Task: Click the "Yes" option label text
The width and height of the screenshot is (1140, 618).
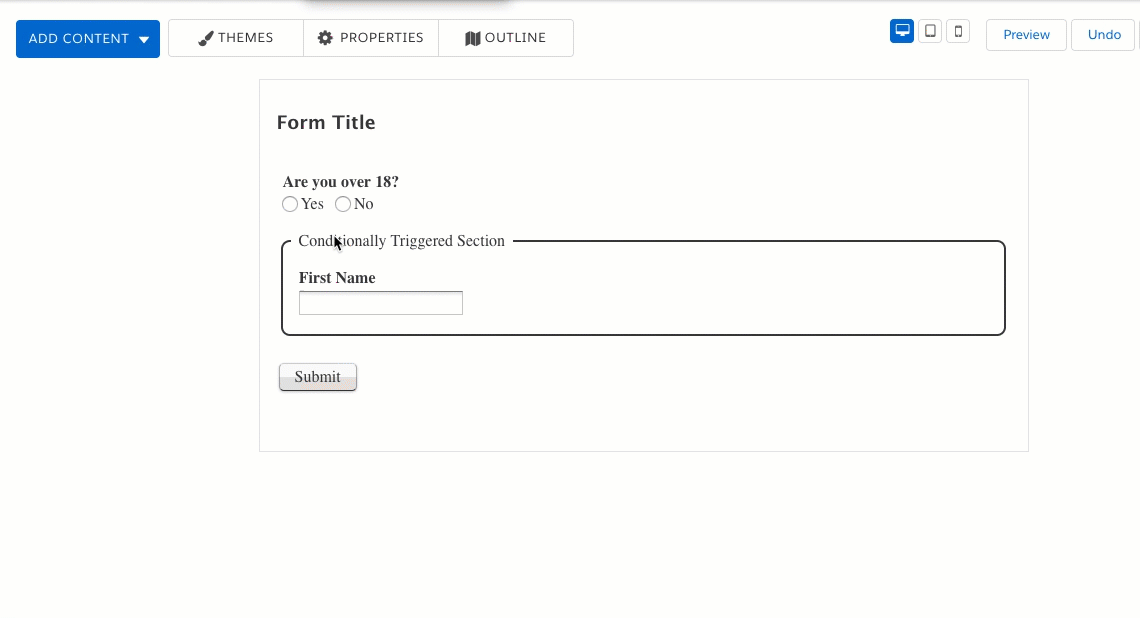Action: pos(313,204)
